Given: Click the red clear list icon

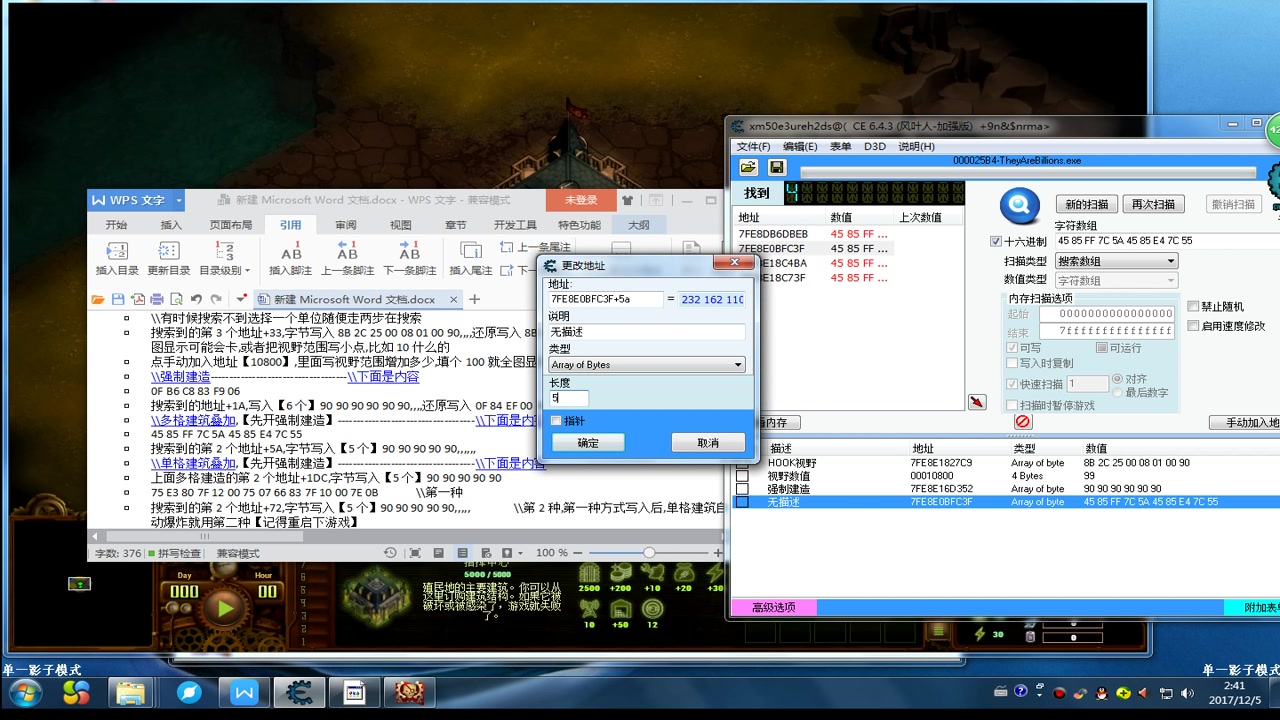Looking at the screenshot, I should [1022, 422].
